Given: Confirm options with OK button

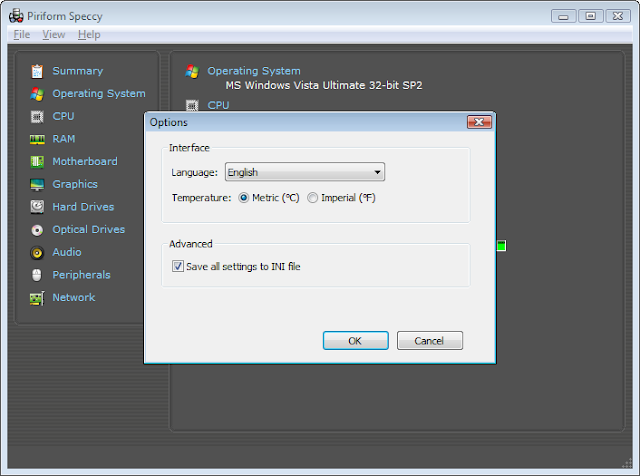Looking at the screenshot, I should (356, 340).
